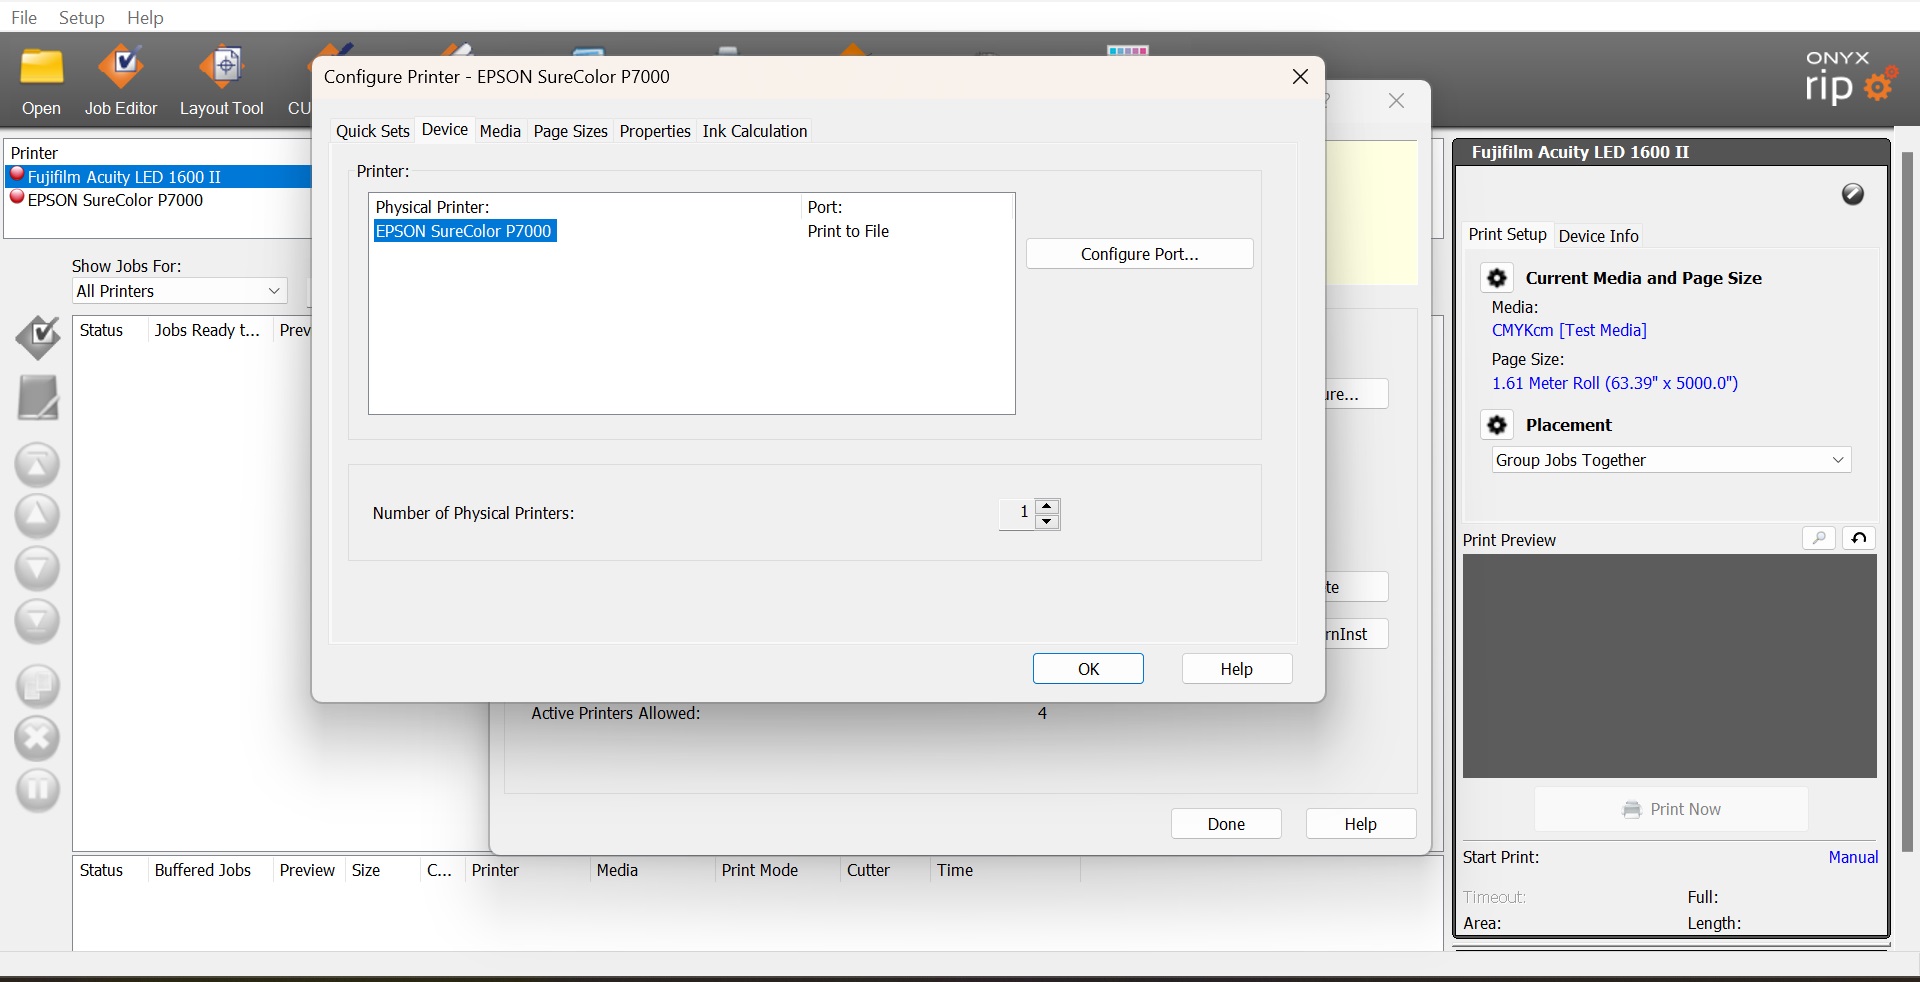The image size is (1920, 982).
Task: Click the gear icon beside Placement
Action: tap(1497, 425)
